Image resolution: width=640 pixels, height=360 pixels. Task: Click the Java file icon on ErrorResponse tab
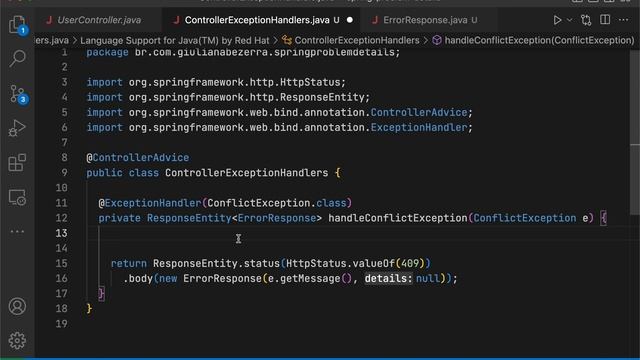coord(375,20)
